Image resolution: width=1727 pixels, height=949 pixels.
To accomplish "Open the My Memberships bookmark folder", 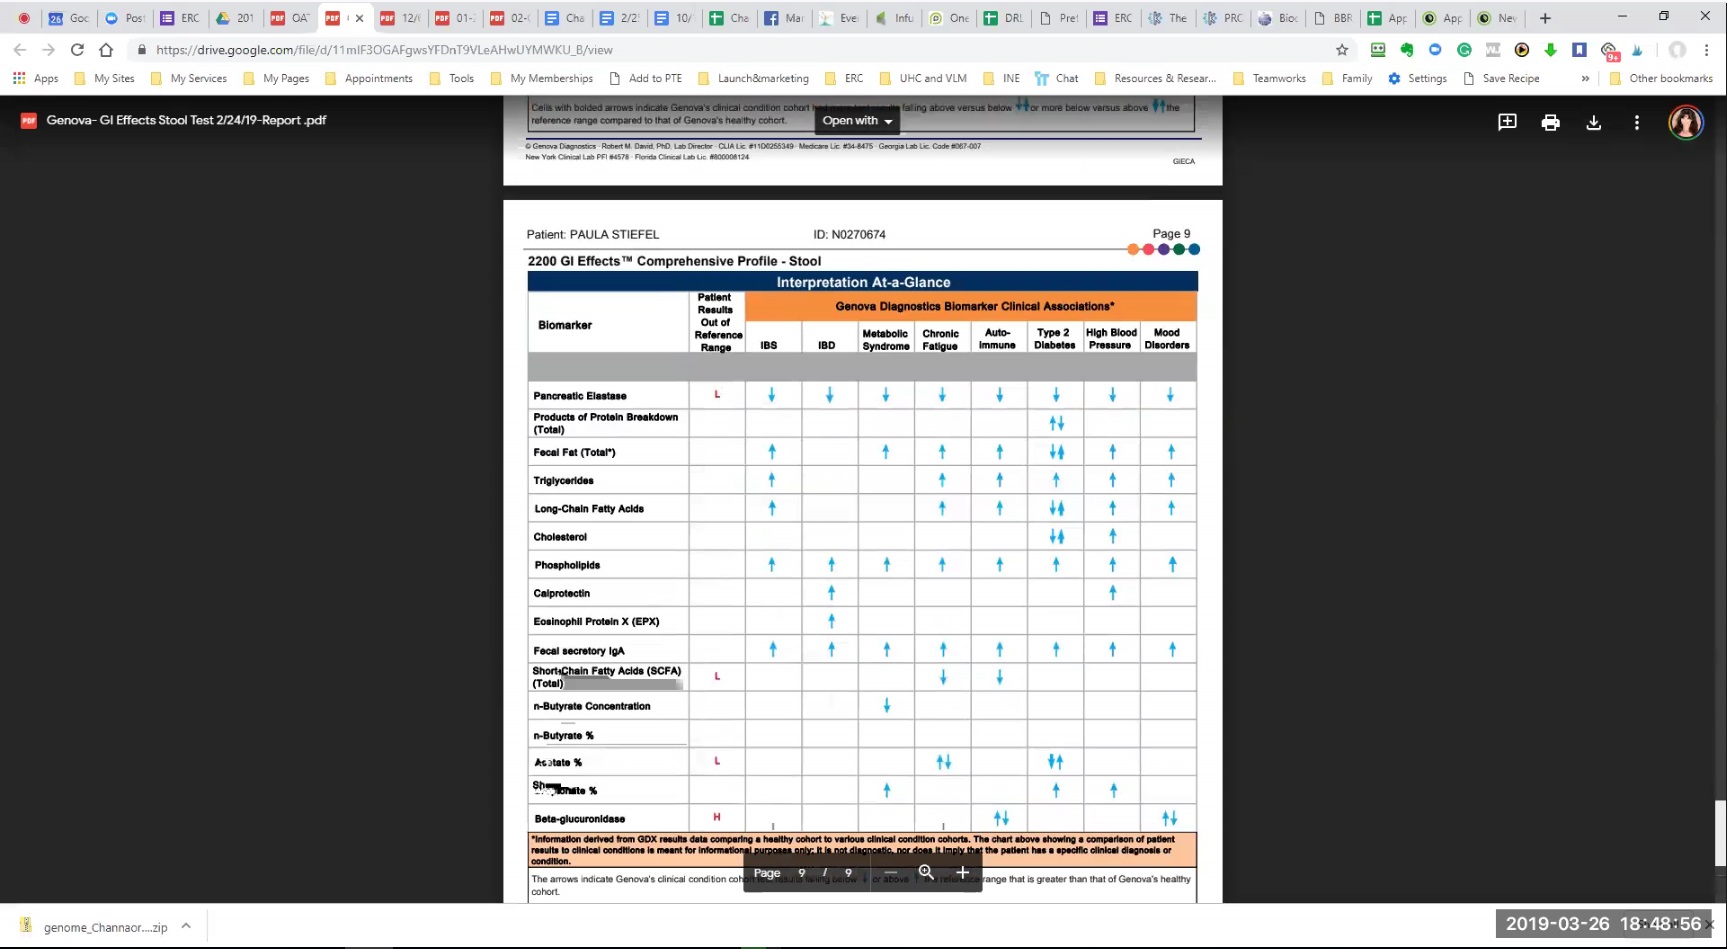I will click(541, 78).
